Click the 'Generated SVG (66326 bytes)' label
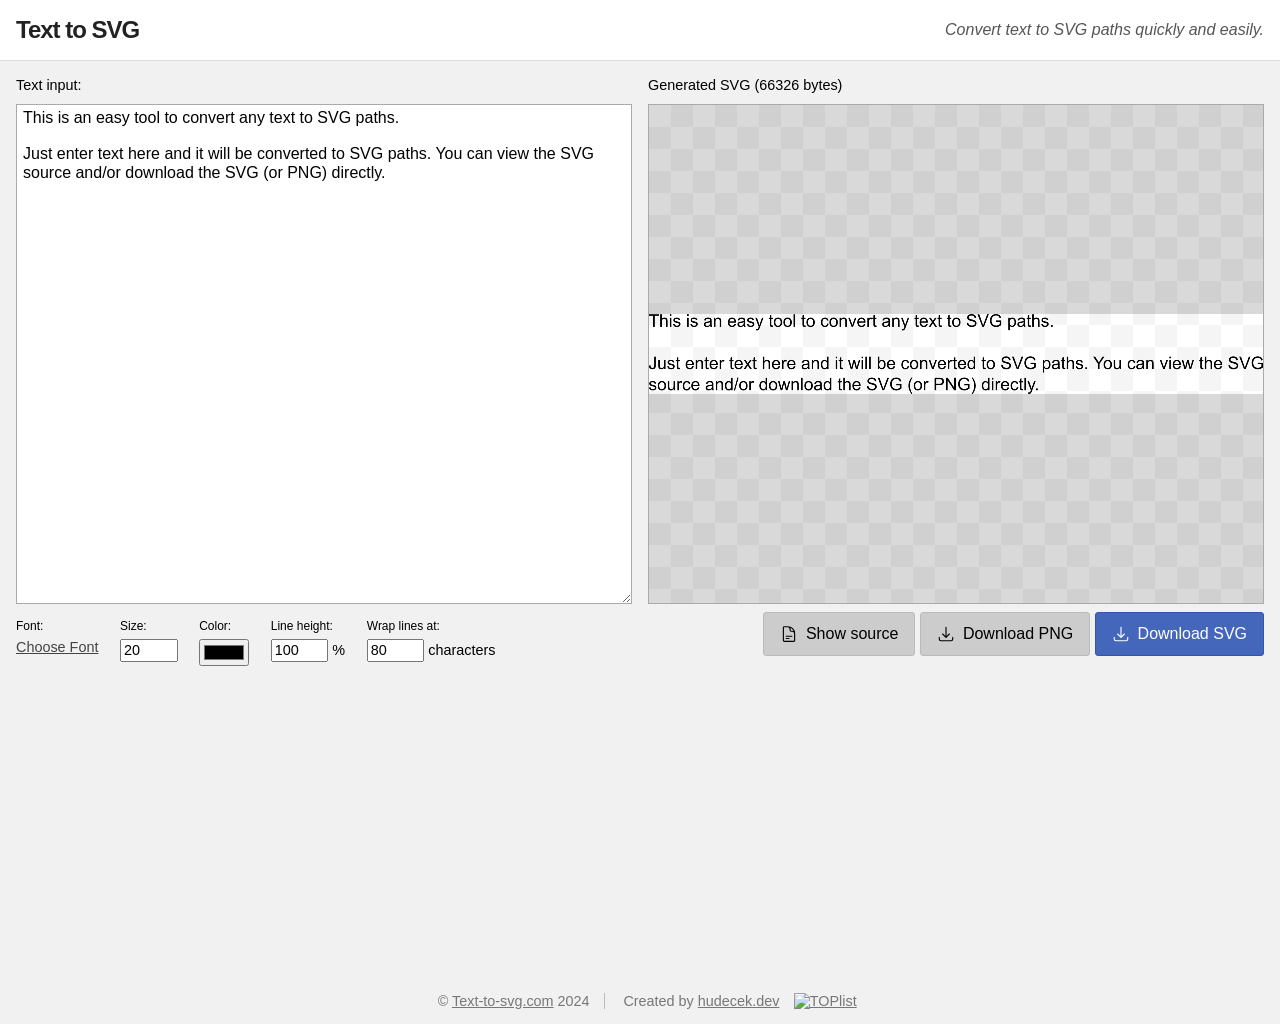This screenshot has width=1280, height=1024. click(745, 85)
